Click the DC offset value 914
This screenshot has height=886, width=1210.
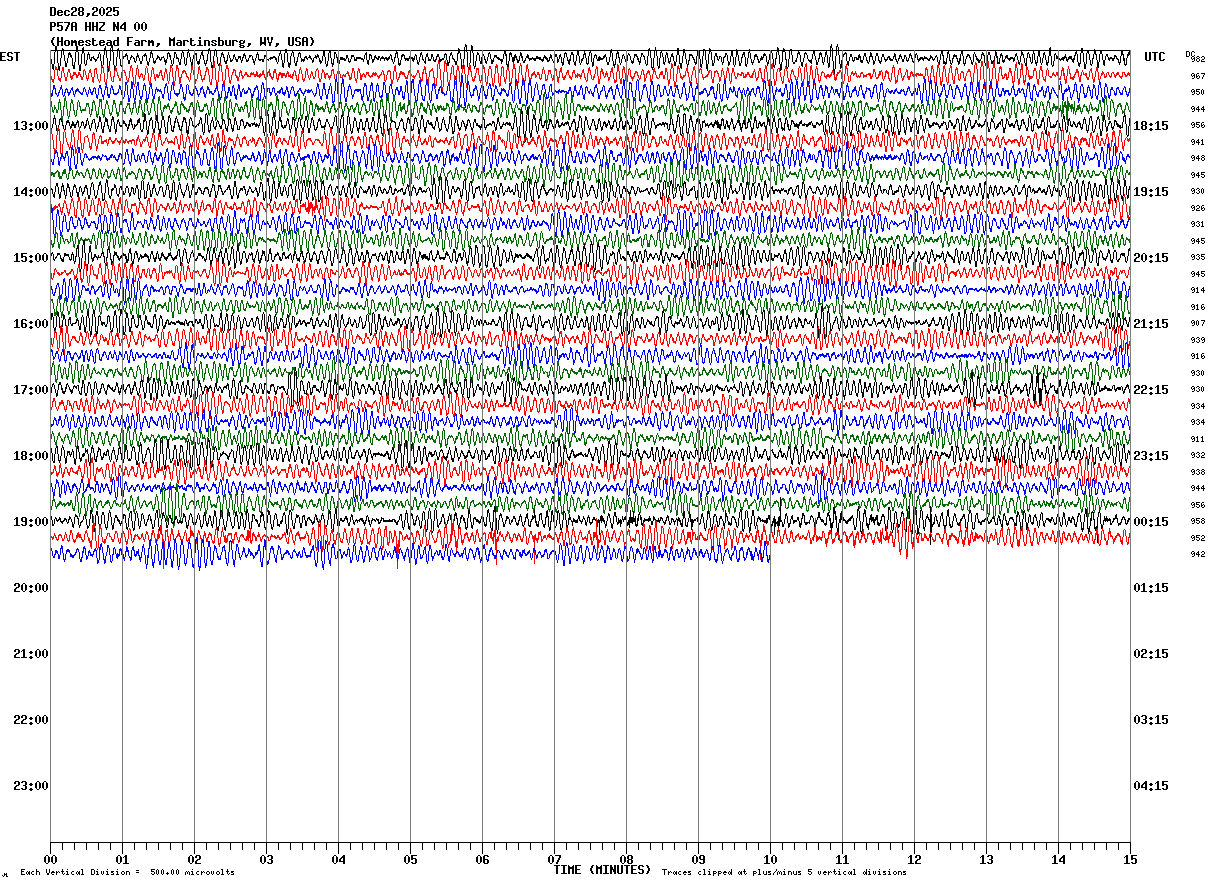[x=1197, y=290]
